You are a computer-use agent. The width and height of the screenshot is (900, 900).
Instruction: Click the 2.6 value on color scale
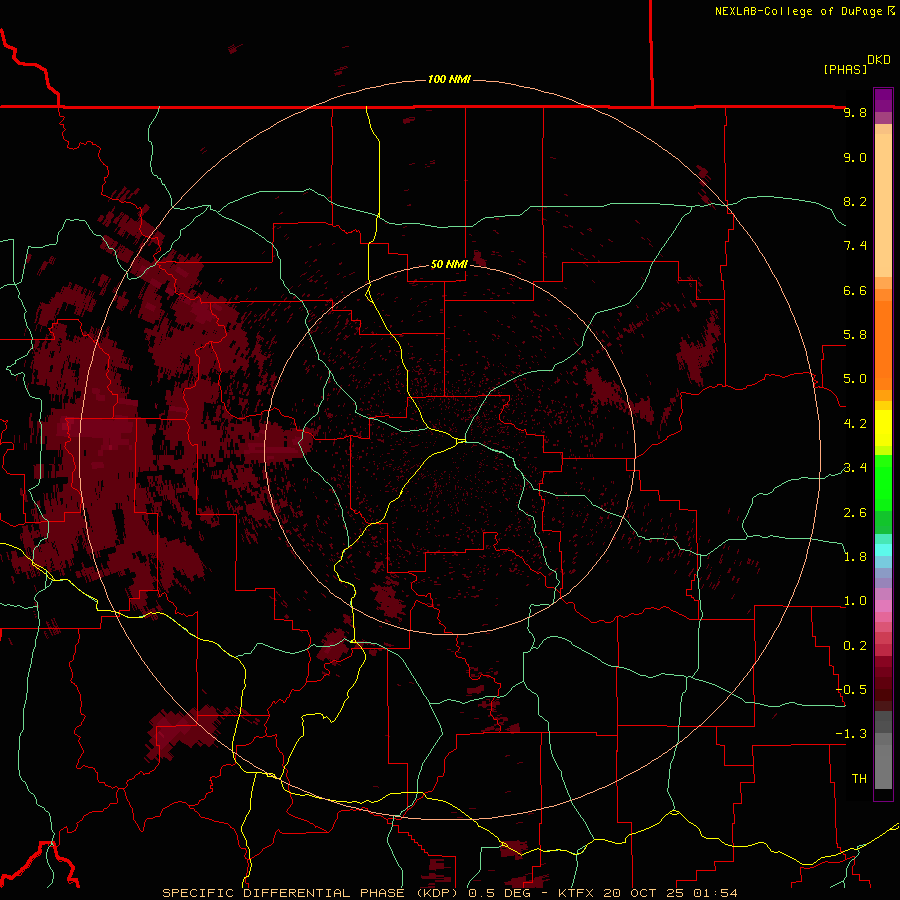pos(855,512)
